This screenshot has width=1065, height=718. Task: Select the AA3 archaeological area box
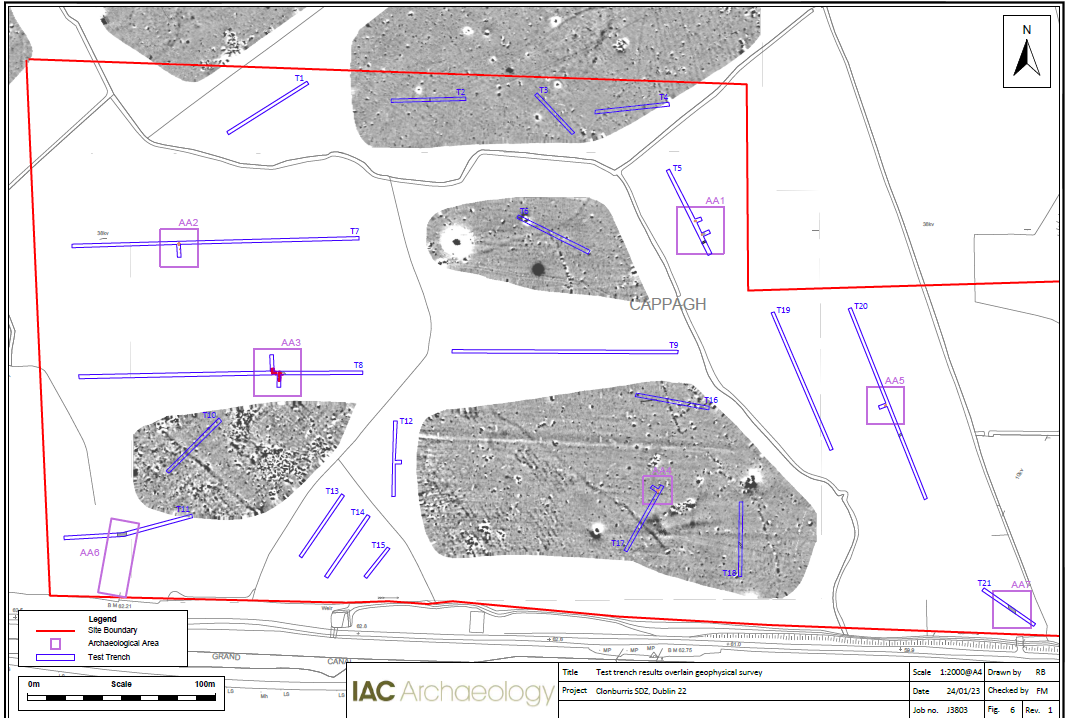click(277, 372)
